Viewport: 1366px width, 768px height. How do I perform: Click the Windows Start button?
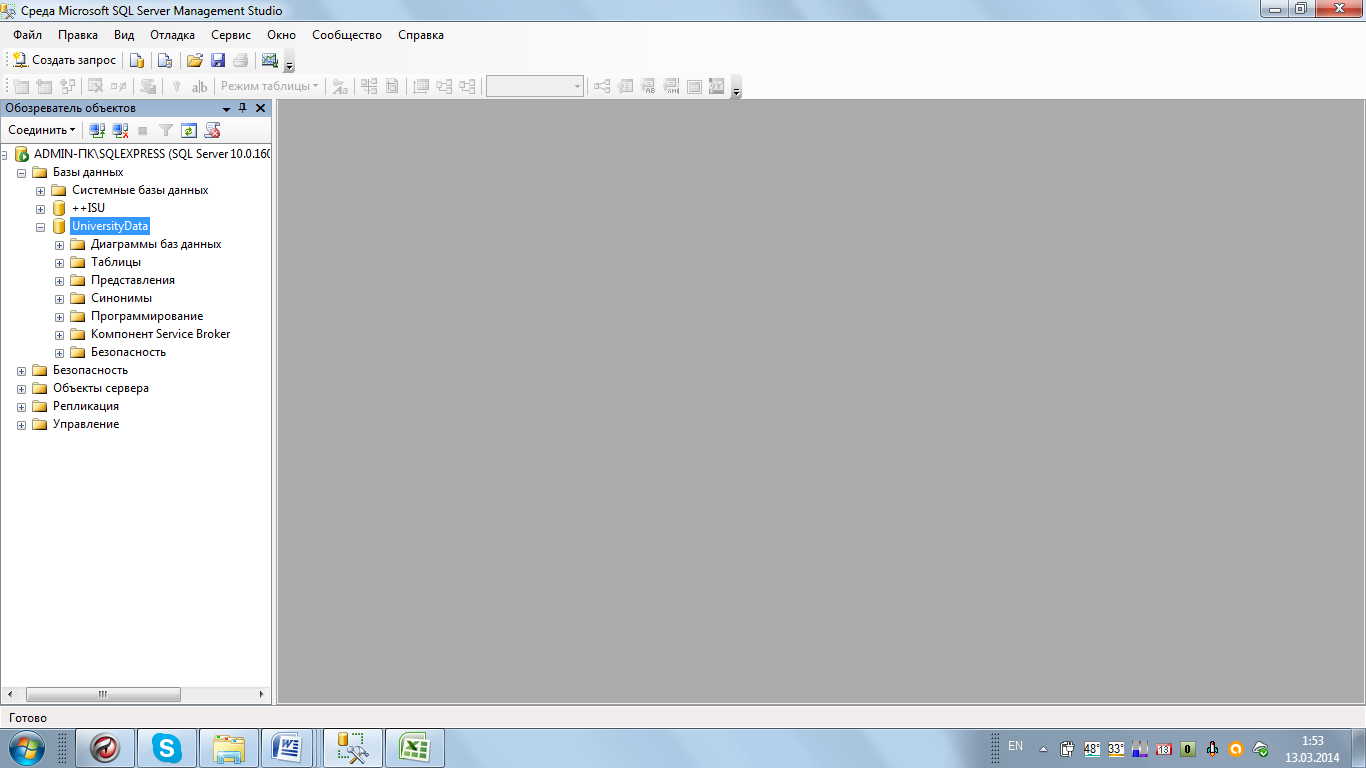[x=25, y=748]
